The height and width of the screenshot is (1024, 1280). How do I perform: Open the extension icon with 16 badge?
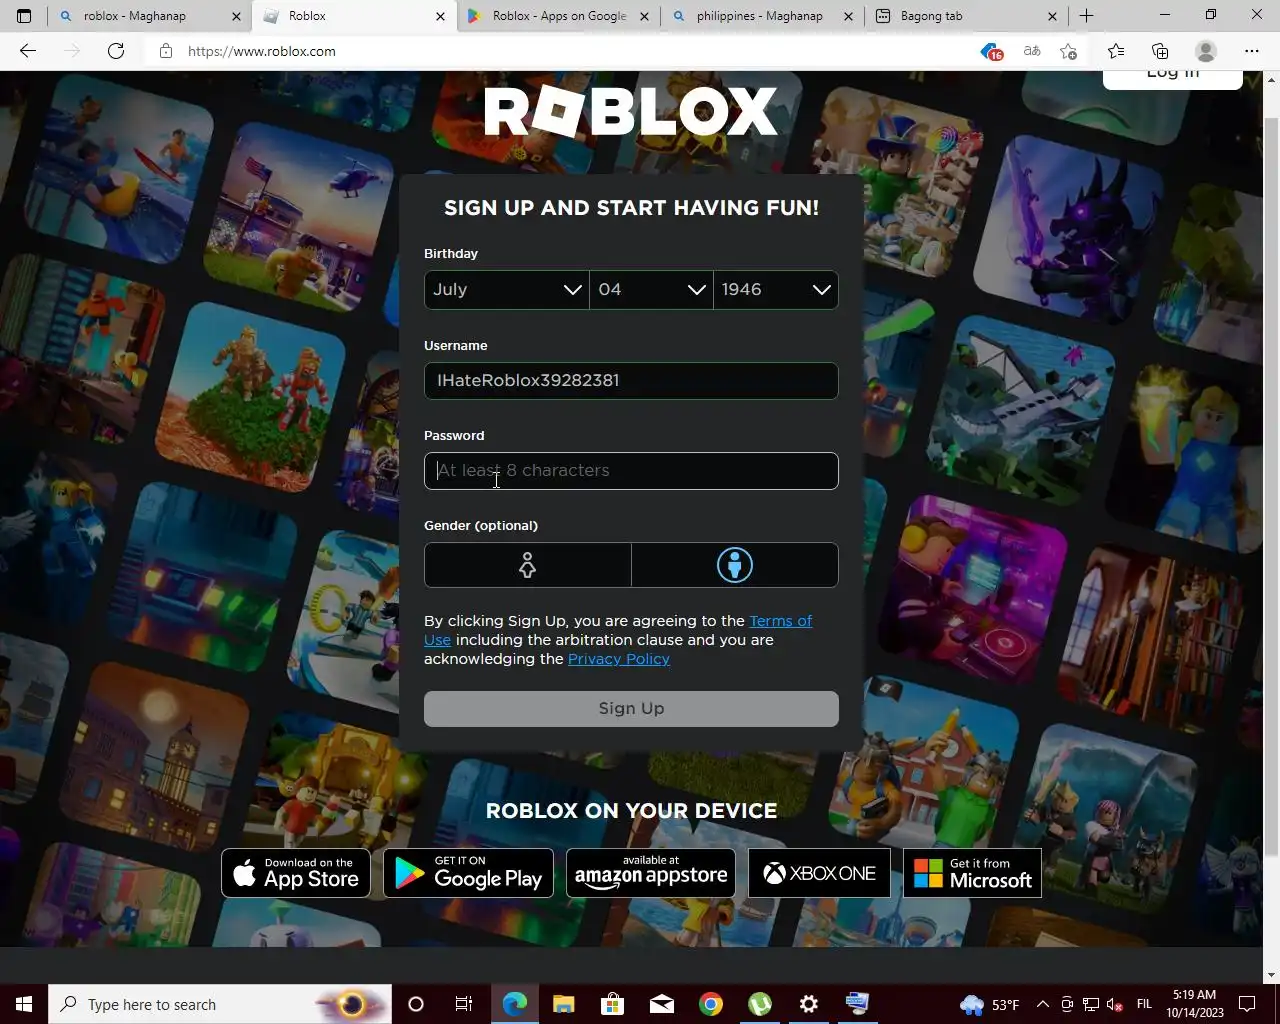990,51
